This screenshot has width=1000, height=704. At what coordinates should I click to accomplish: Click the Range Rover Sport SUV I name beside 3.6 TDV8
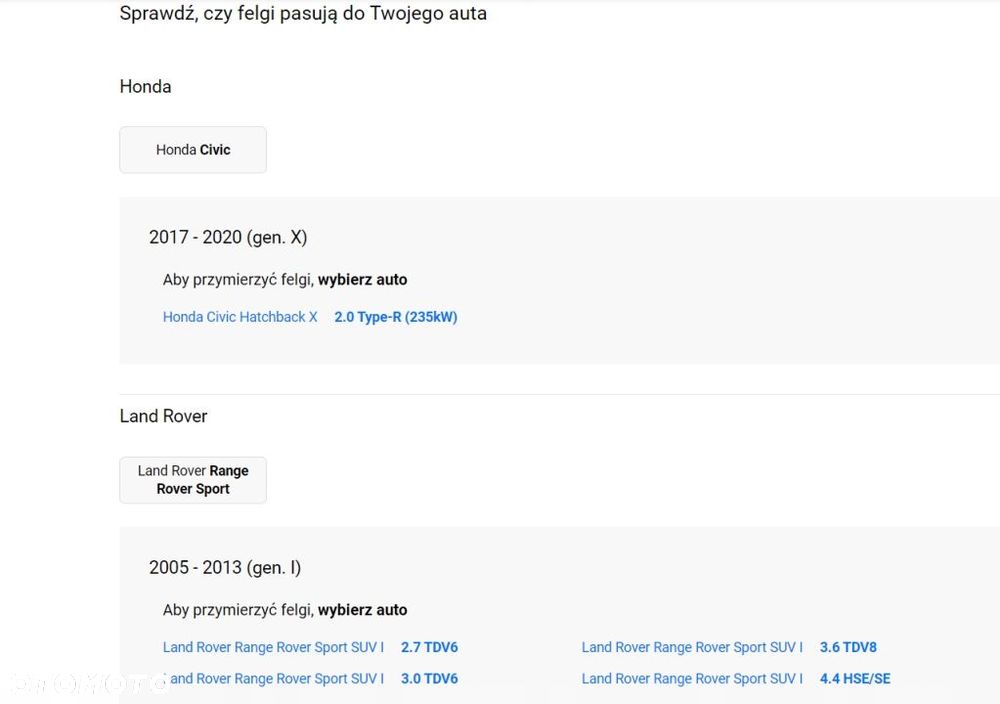coord(692,647)
